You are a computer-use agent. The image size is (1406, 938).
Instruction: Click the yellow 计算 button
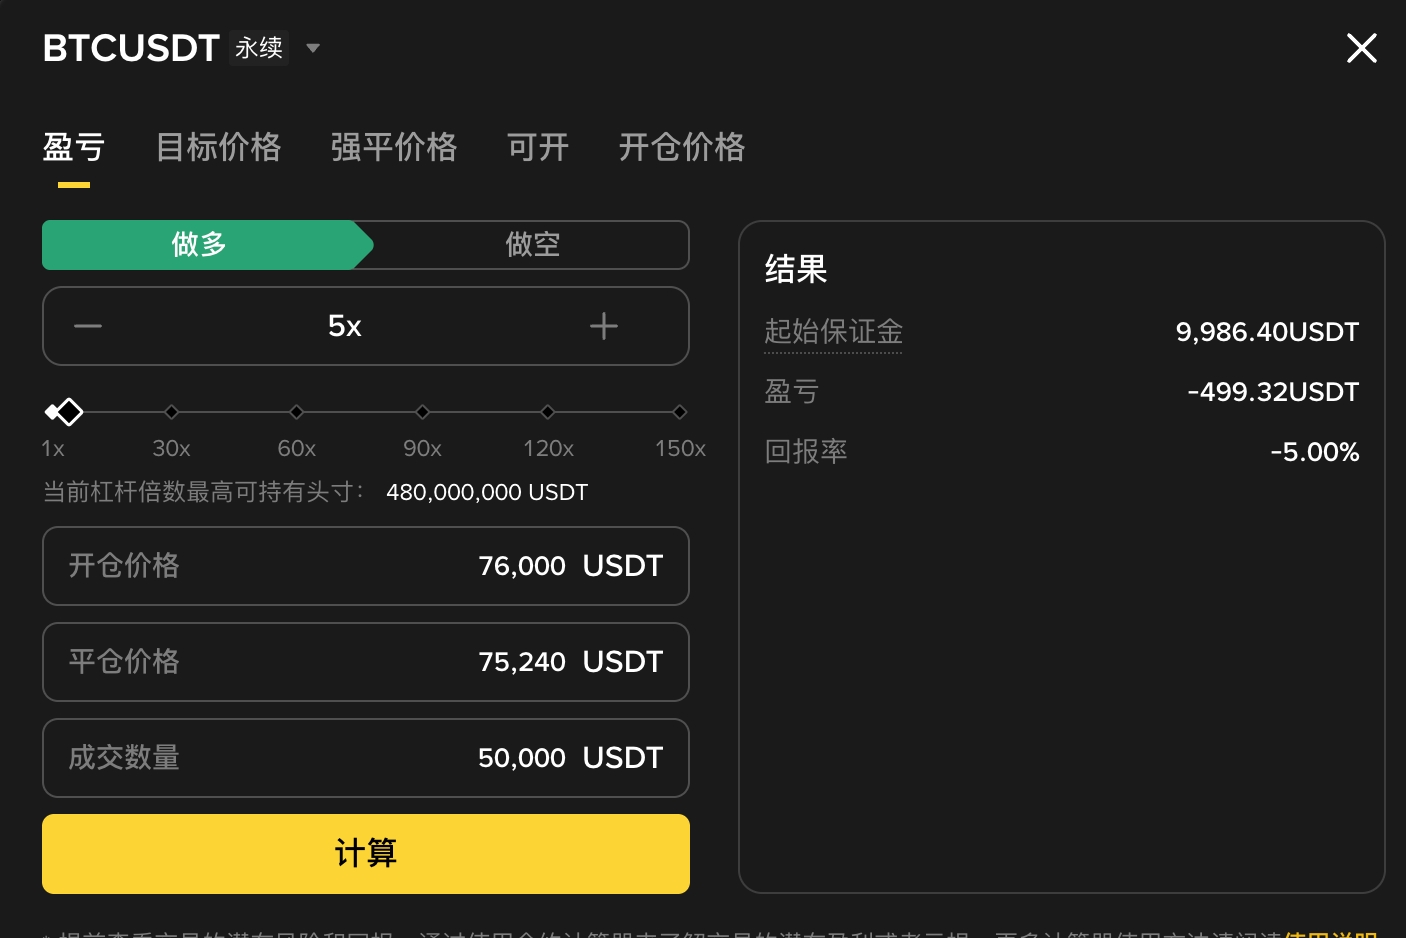(x=366, y=854)
